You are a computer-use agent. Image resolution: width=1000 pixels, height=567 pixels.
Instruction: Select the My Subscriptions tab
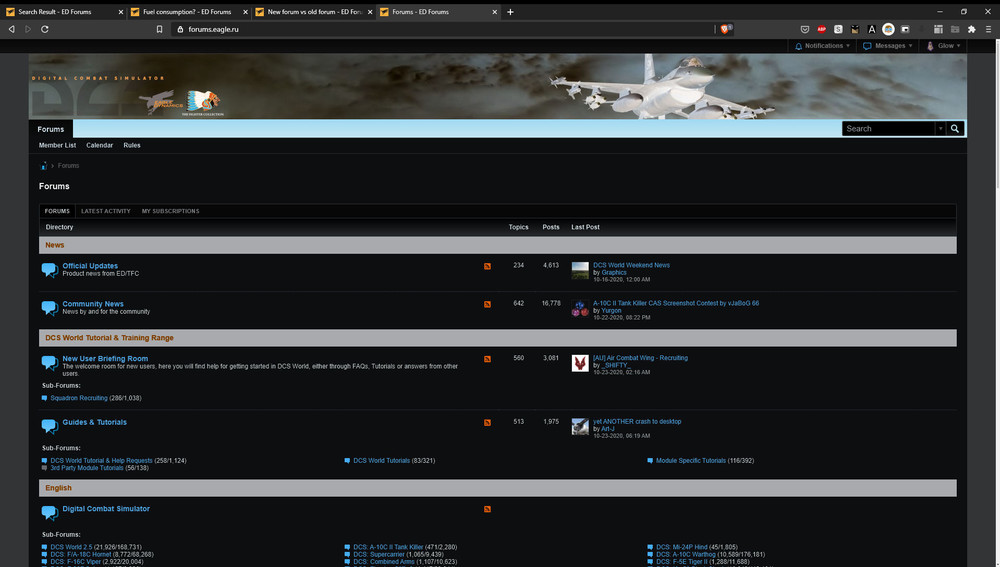[170, 211]
